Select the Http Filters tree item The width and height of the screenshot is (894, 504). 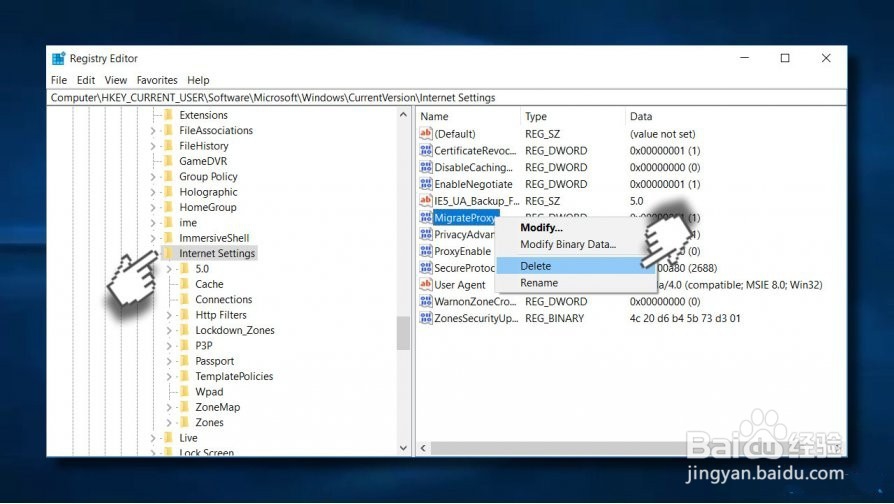pyautogui.click(x=221, y=315)
